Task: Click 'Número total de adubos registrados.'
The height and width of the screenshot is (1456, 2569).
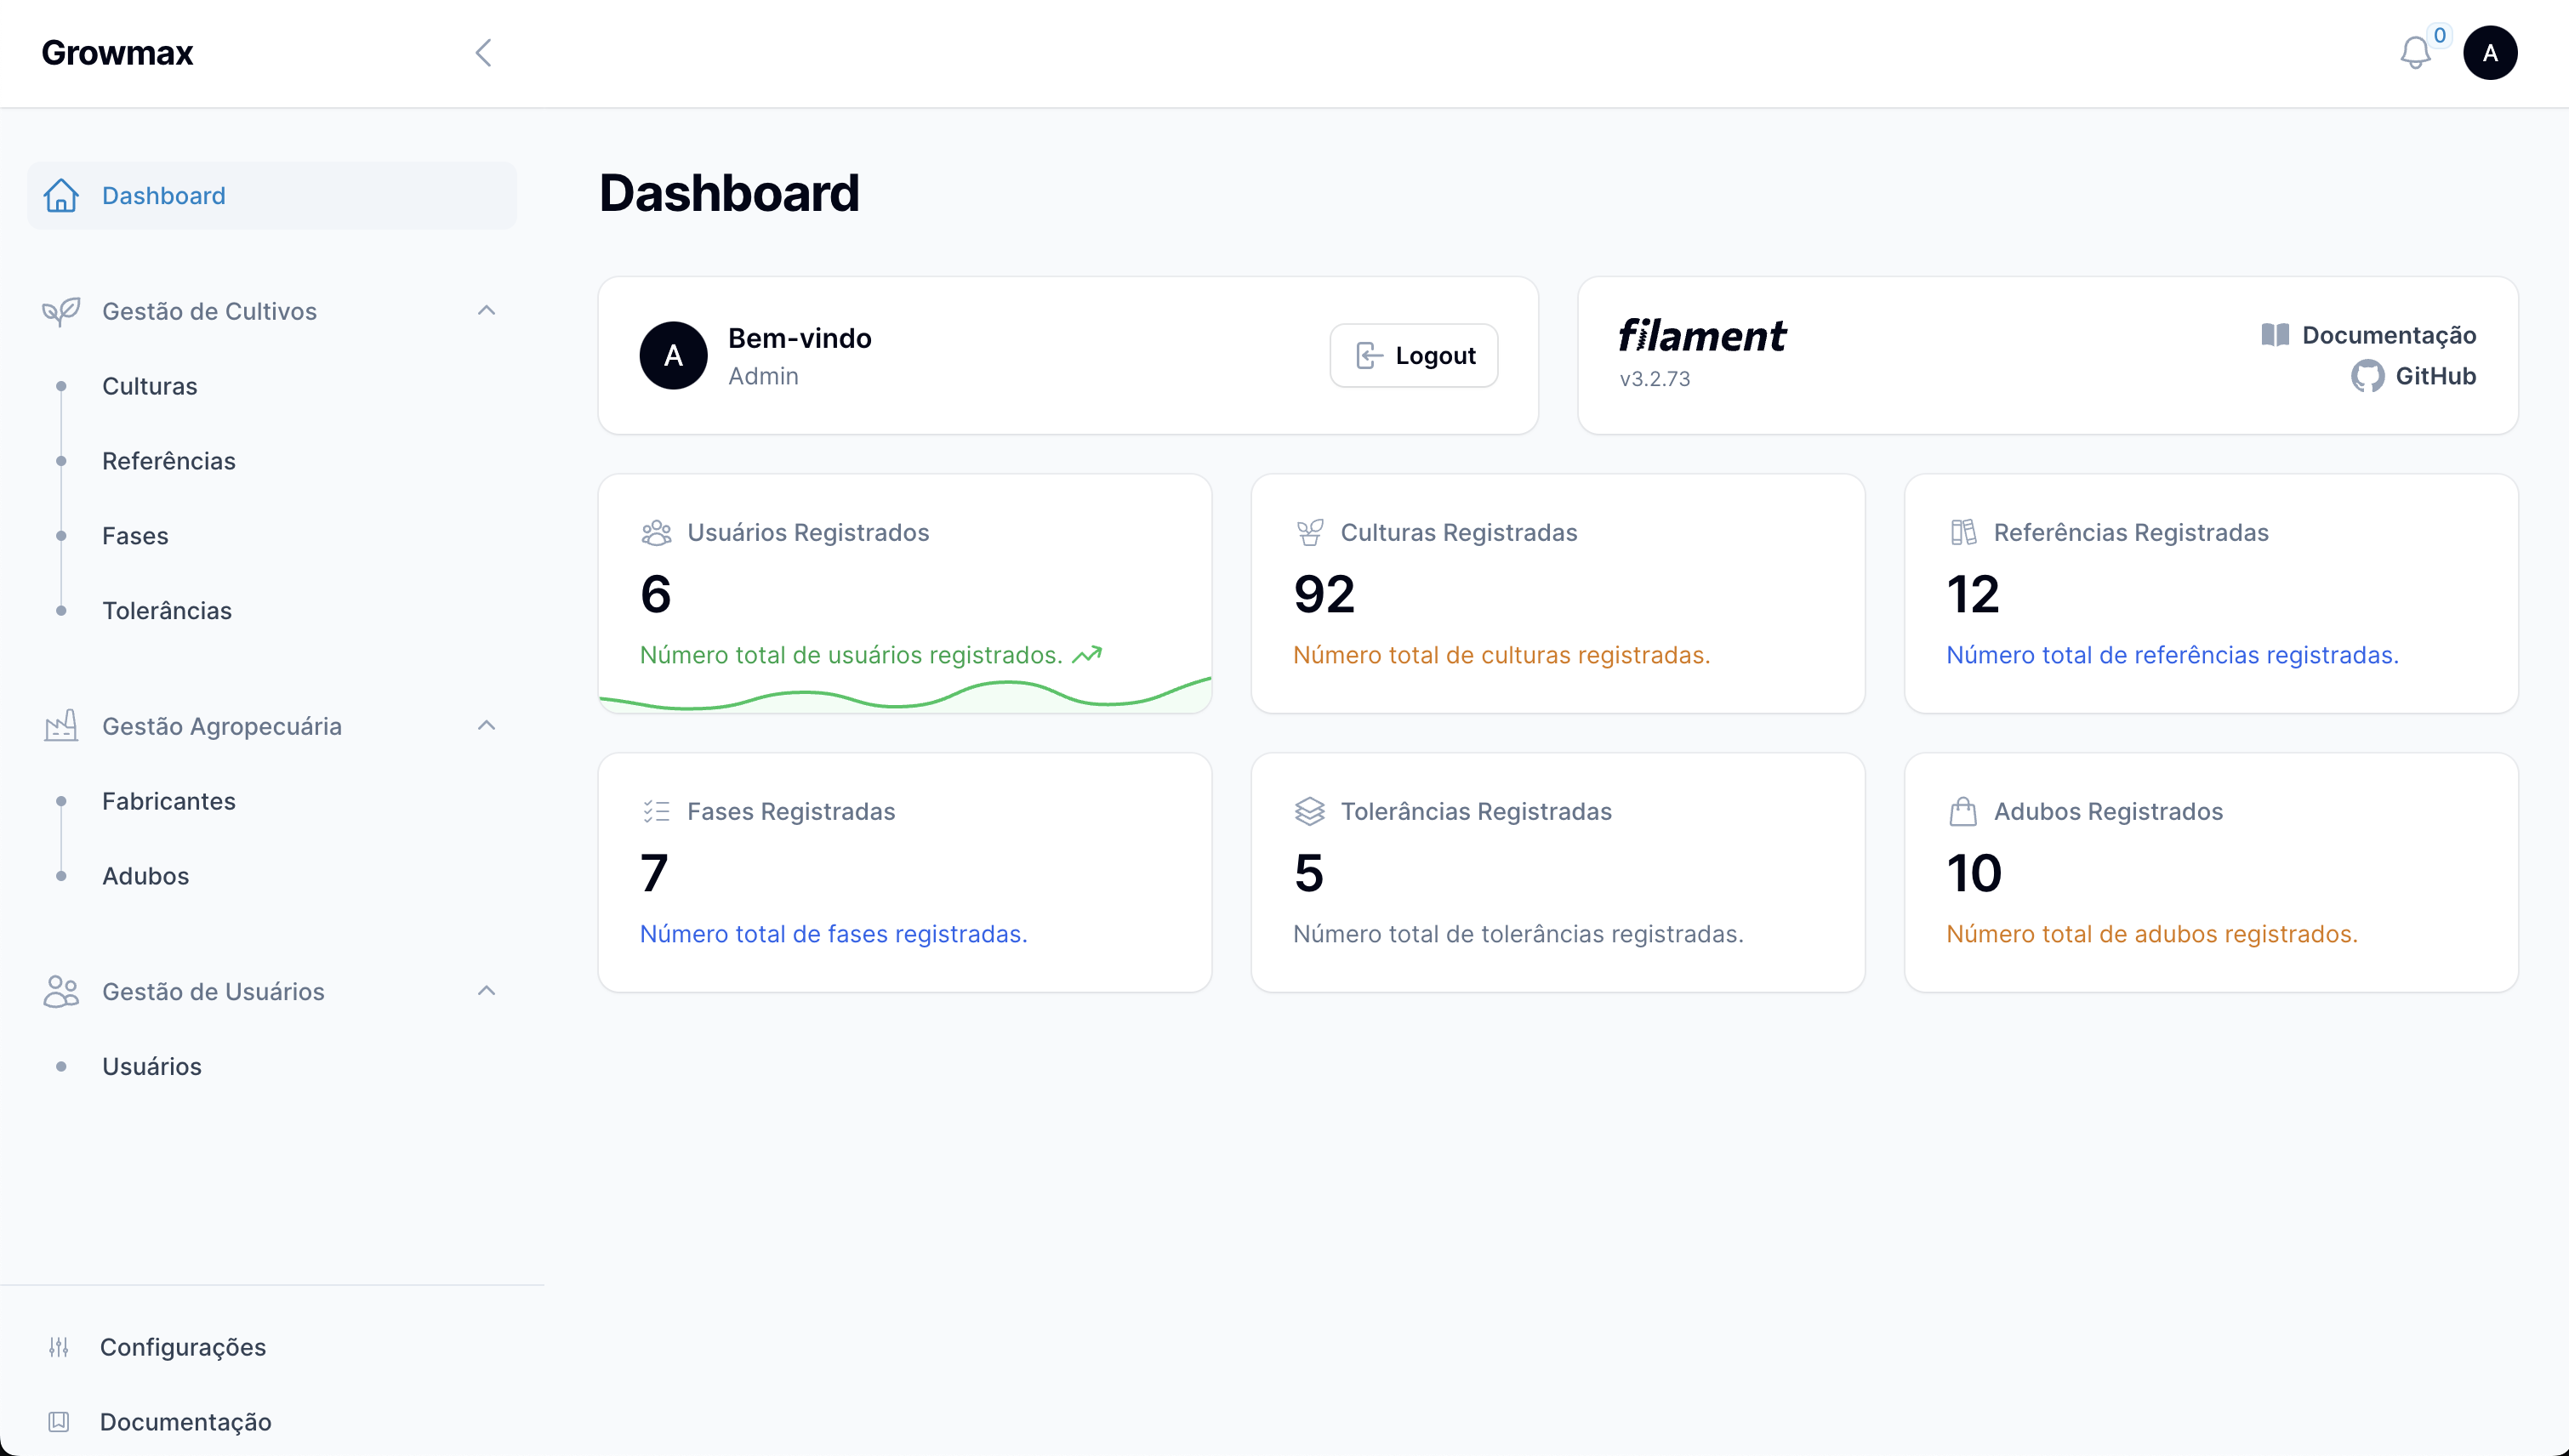Action: (x=2151, y=934)
